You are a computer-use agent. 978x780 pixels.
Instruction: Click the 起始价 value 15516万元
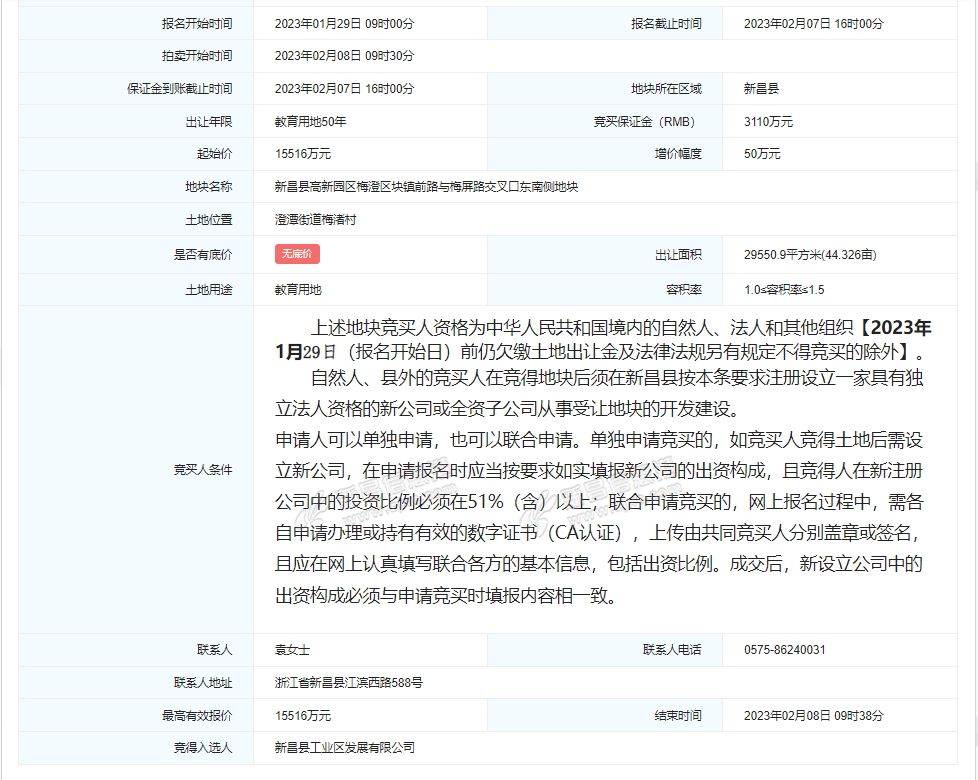tap(303, 154)
